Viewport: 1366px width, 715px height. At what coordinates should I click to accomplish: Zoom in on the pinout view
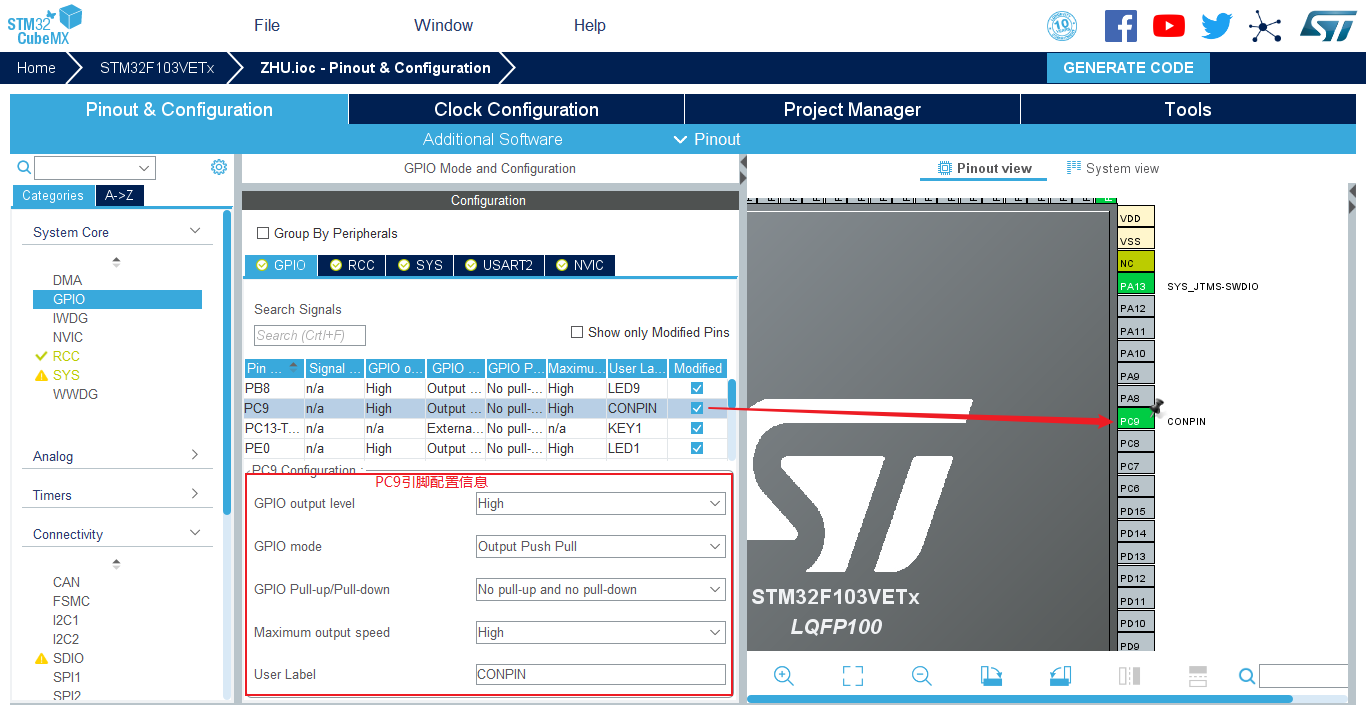point(784,676)
